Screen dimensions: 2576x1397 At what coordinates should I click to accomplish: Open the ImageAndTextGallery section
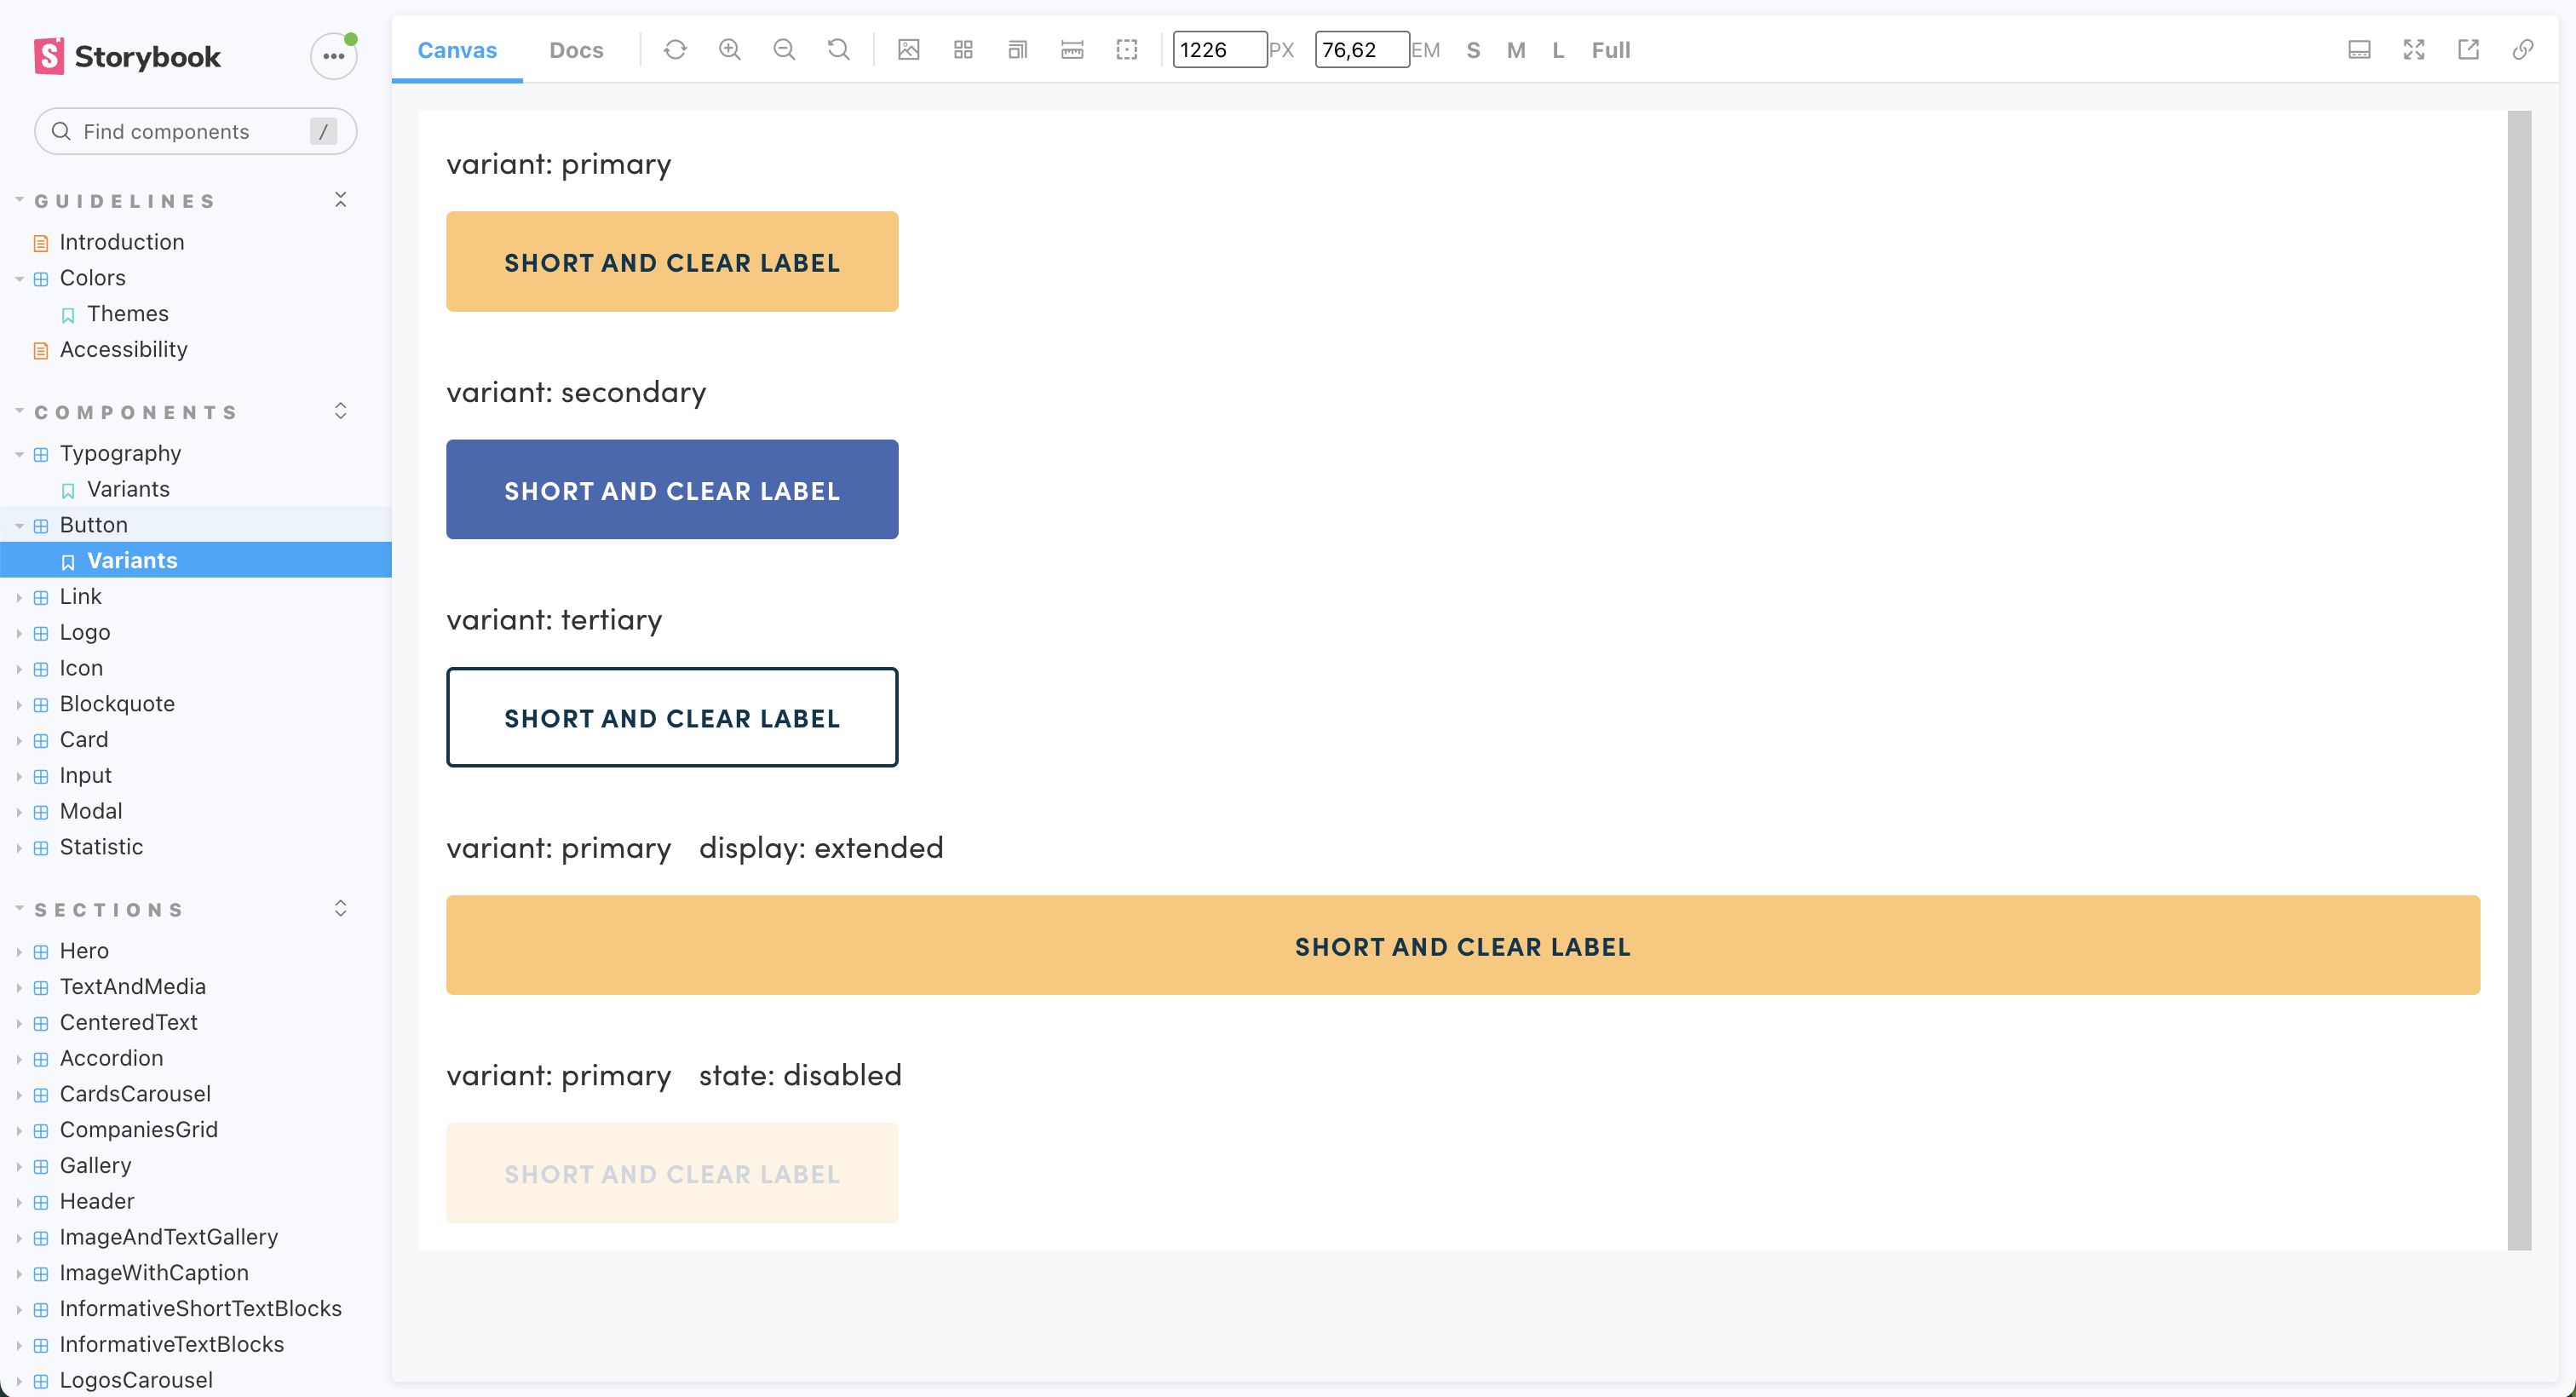169,1237
